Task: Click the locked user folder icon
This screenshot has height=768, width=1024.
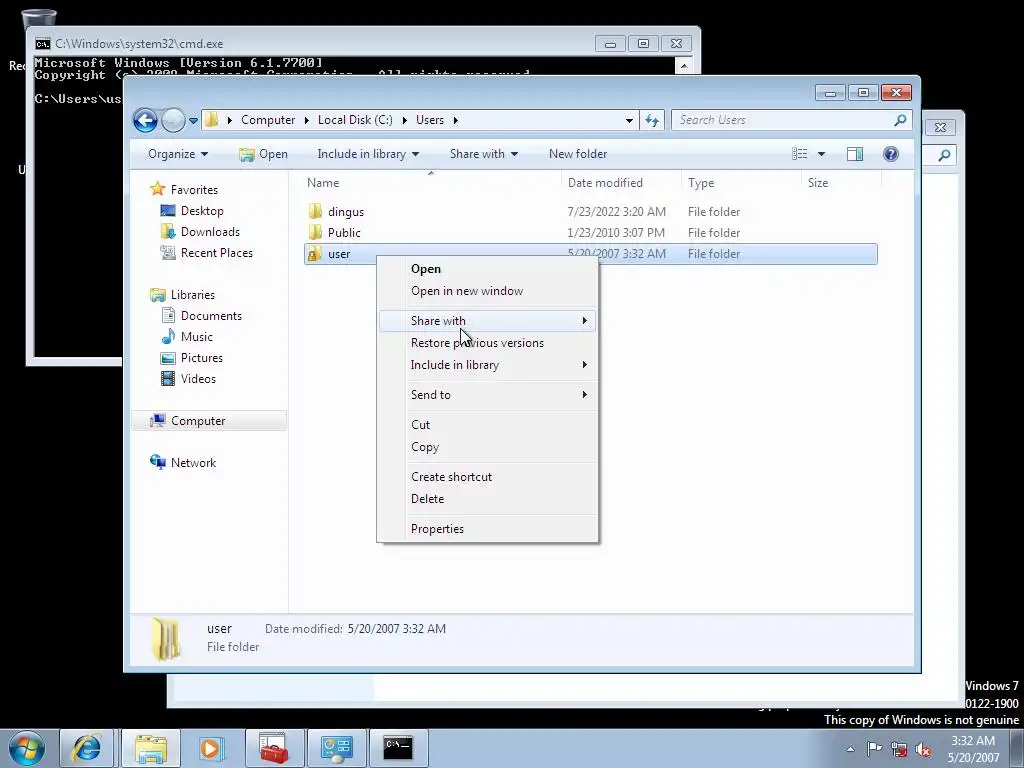Action: coord(315,254)
